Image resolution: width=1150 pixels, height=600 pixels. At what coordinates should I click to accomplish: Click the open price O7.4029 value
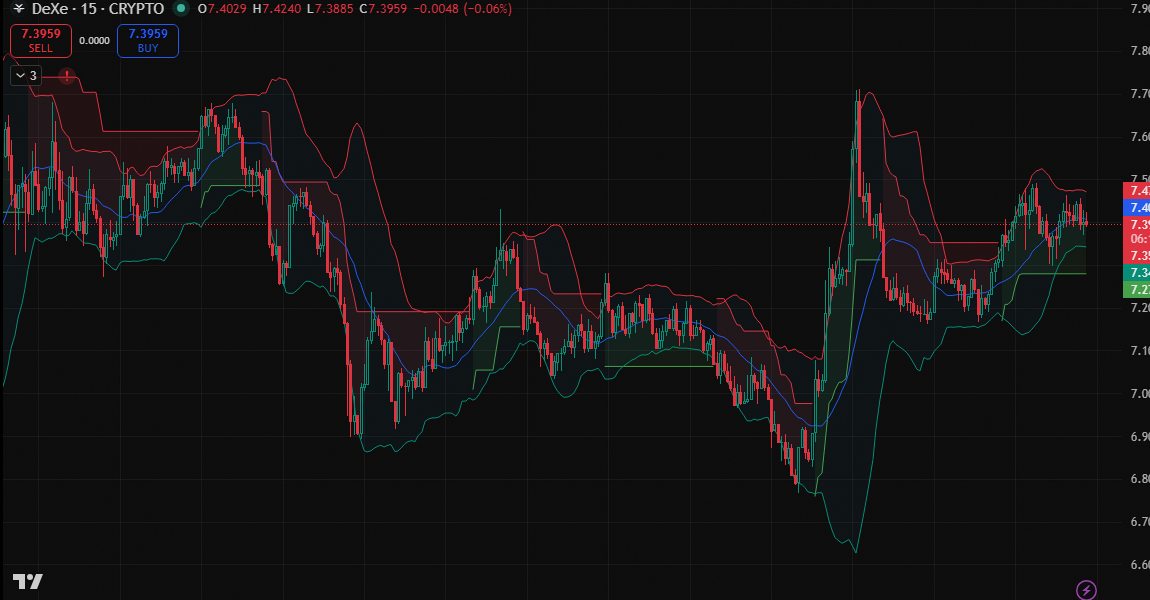click(222, 9)
